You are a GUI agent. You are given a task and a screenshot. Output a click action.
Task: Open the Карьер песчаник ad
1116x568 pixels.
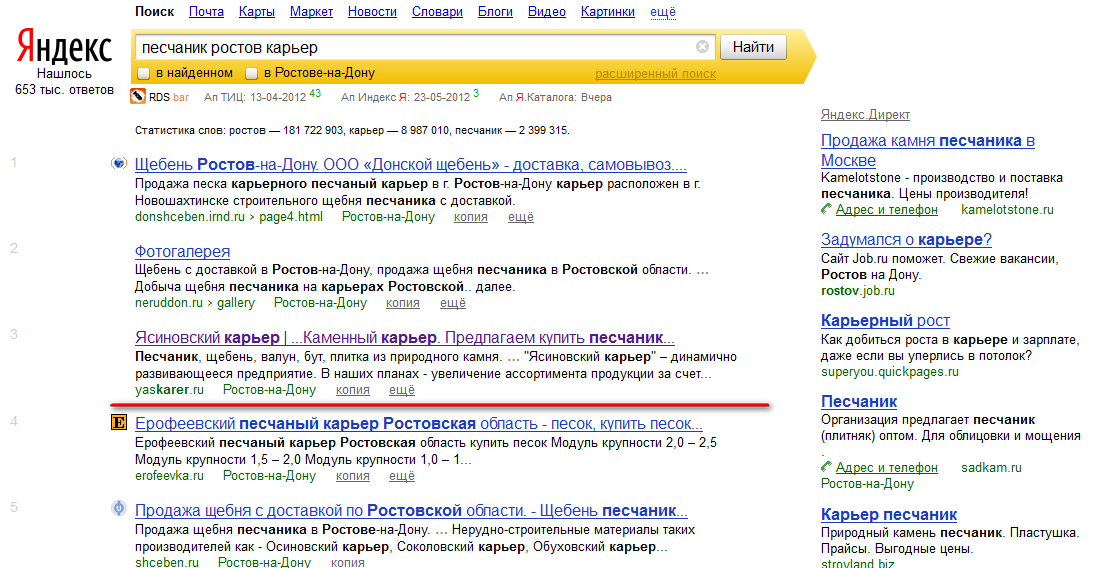click(x=888, y=515)
